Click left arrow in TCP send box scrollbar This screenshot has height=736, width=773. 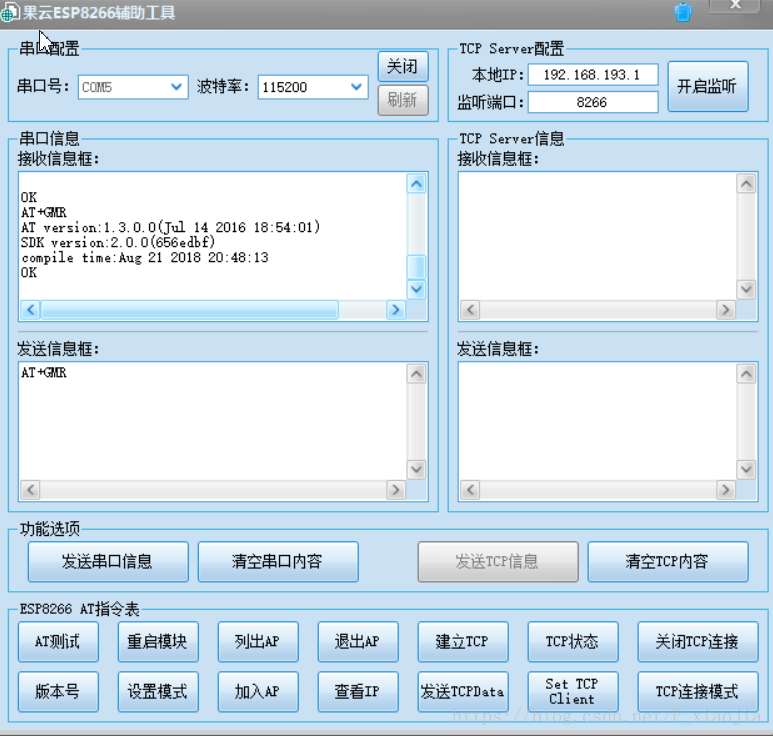(x=470, y=490)
